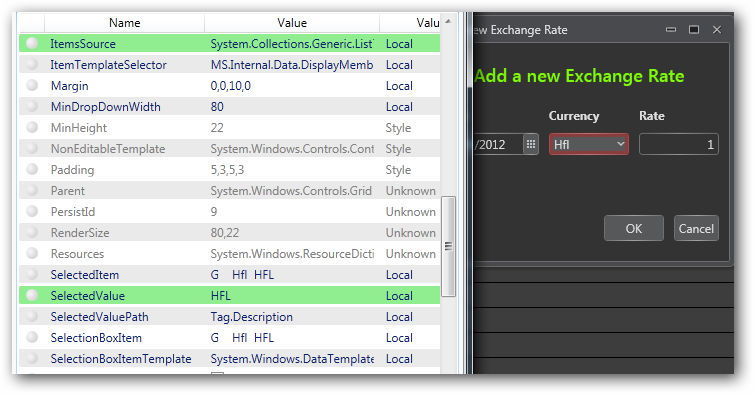This screenshot has width=754, height=394.
Task: Click the SelectedValue value HFL
Action: point(220,296)
